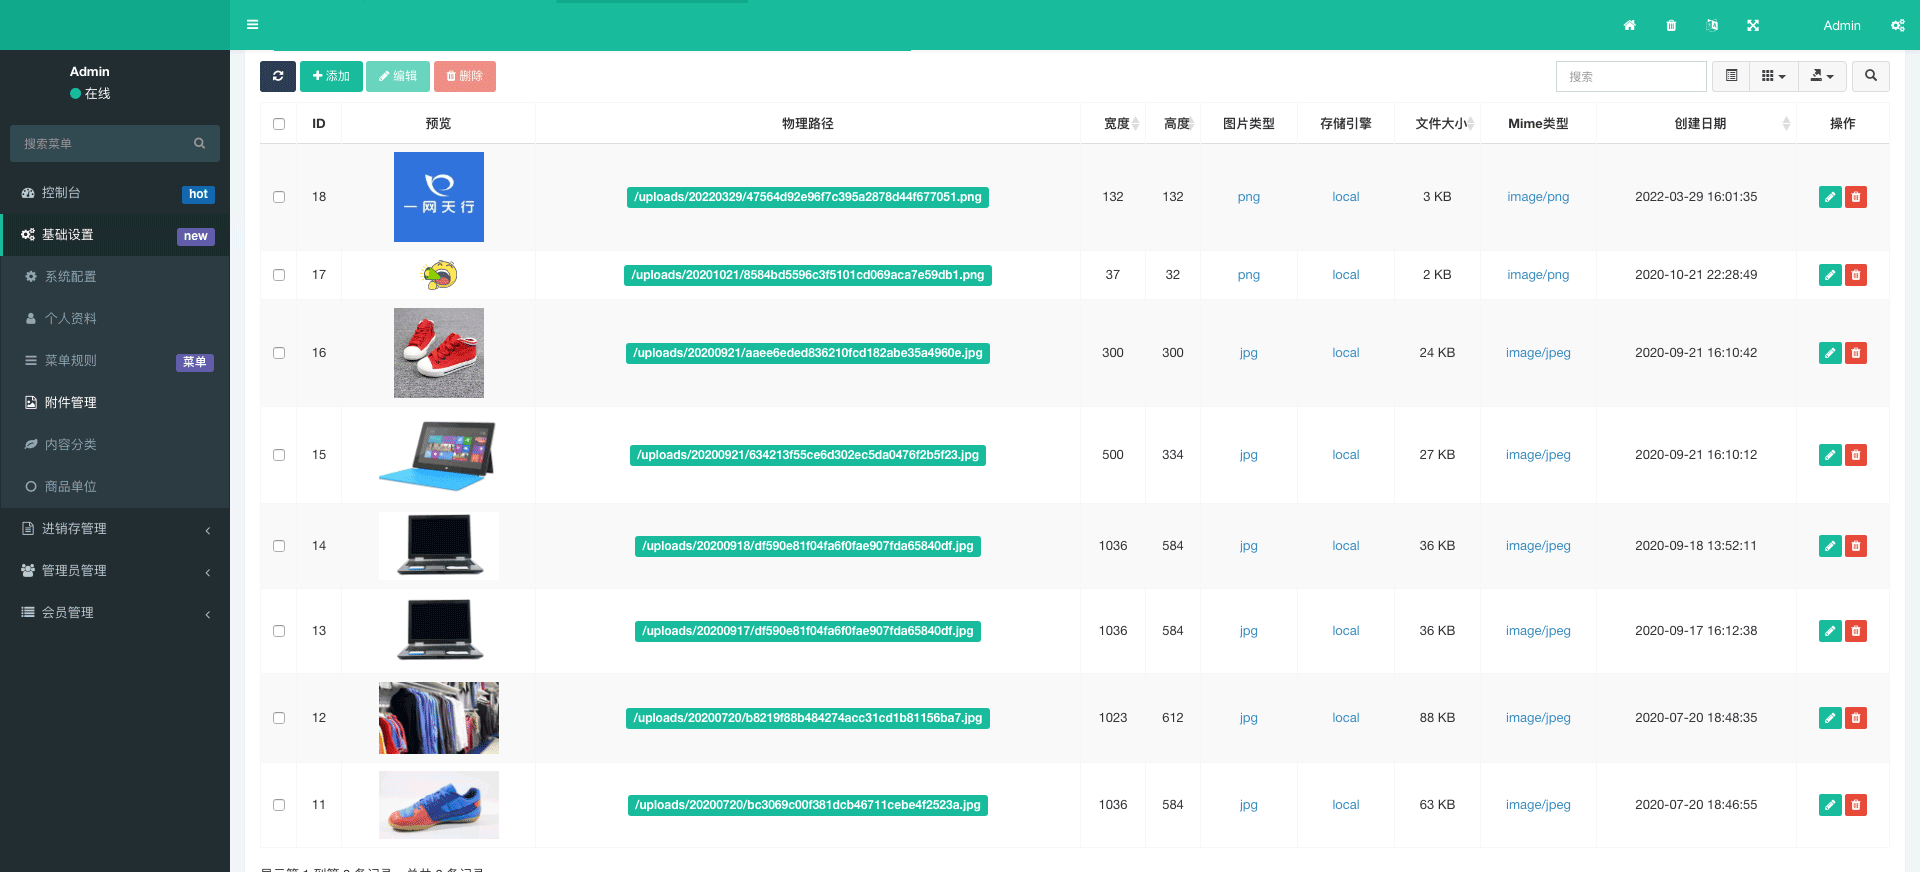The image size is (1920, 872).
Task: Delete the row with ID 14
Action: [x=1856, y=546]
